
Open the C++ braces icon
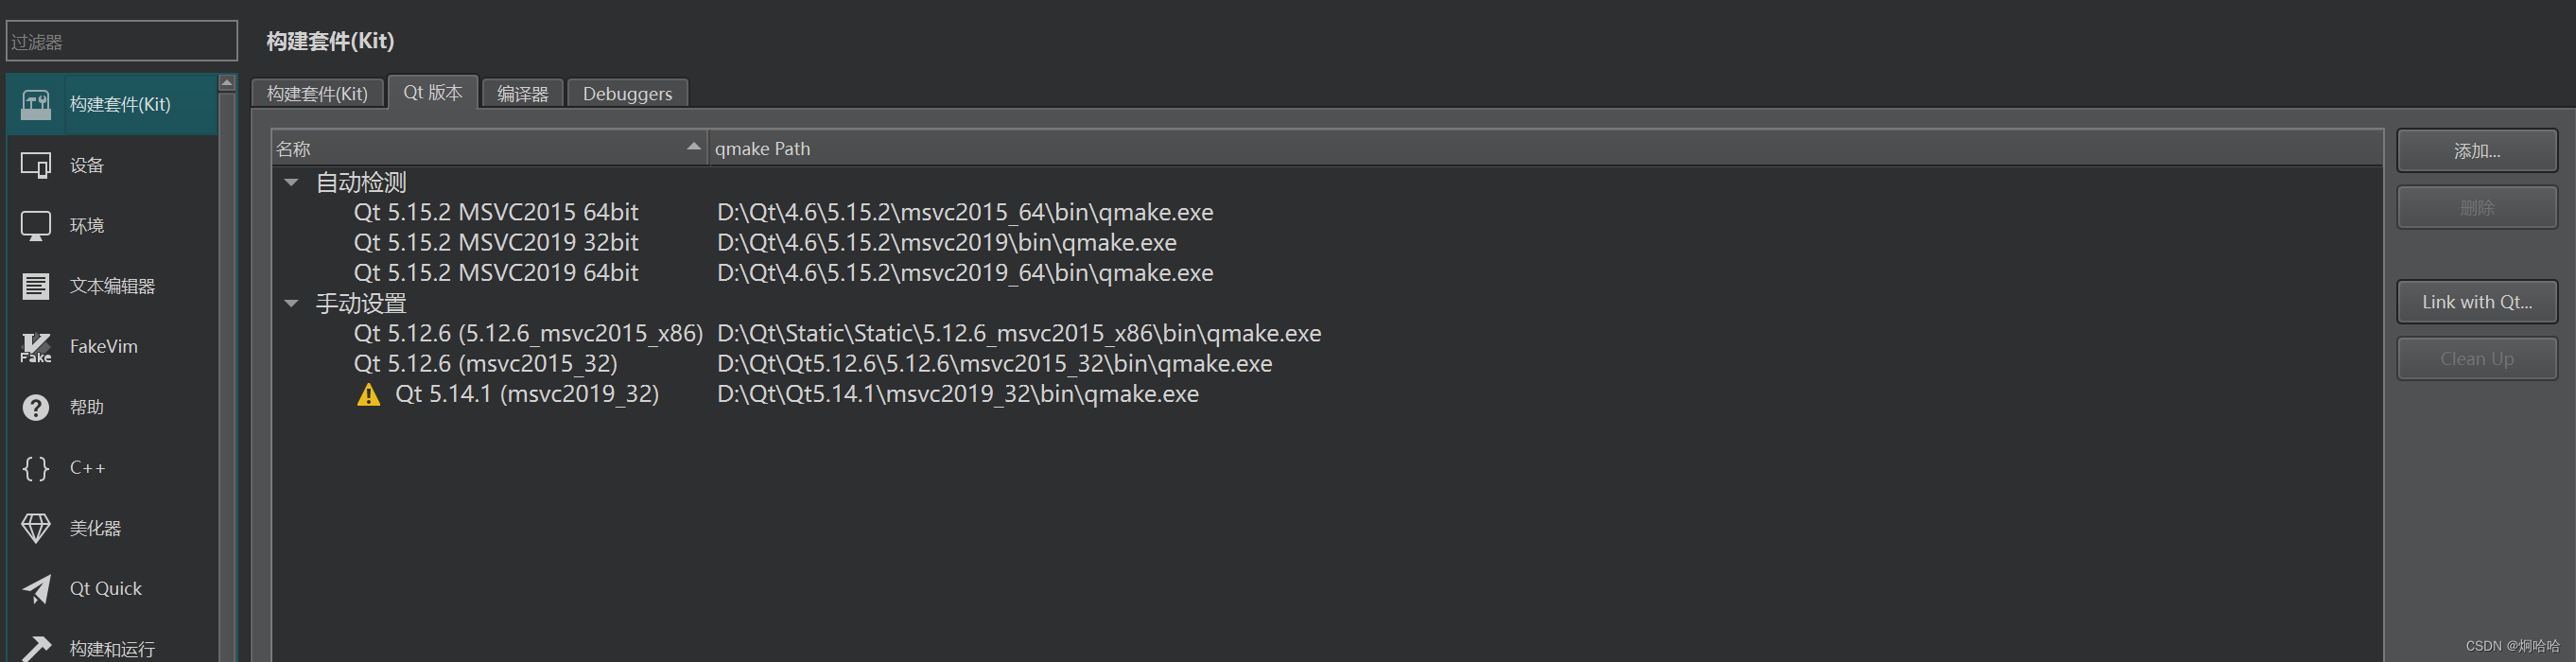click(x=36, y=468)
